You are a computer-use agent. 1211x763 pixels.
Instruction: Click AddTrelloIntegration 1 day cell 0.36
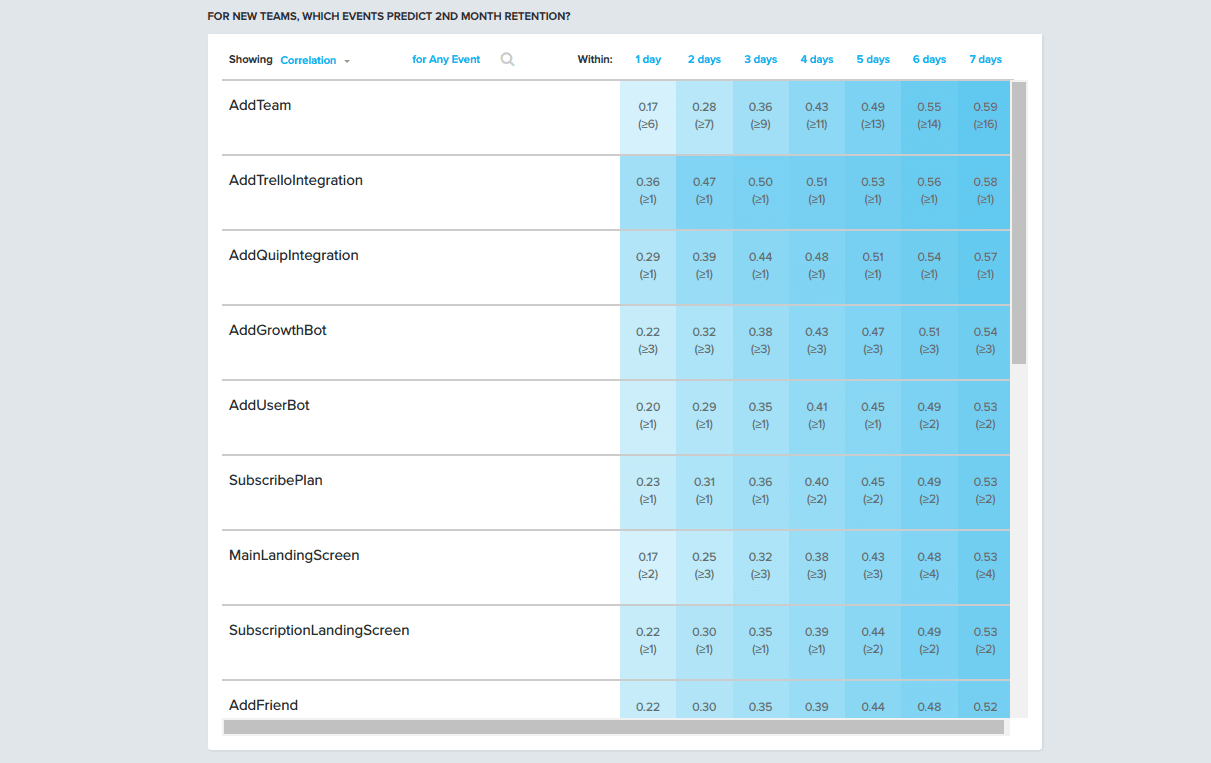(x=648, y=191)
